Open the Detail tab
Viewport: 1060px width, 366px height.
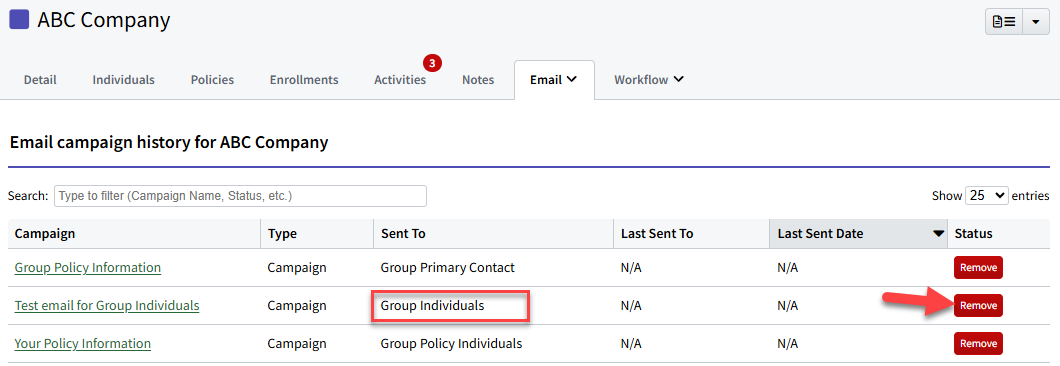(40, 80)
